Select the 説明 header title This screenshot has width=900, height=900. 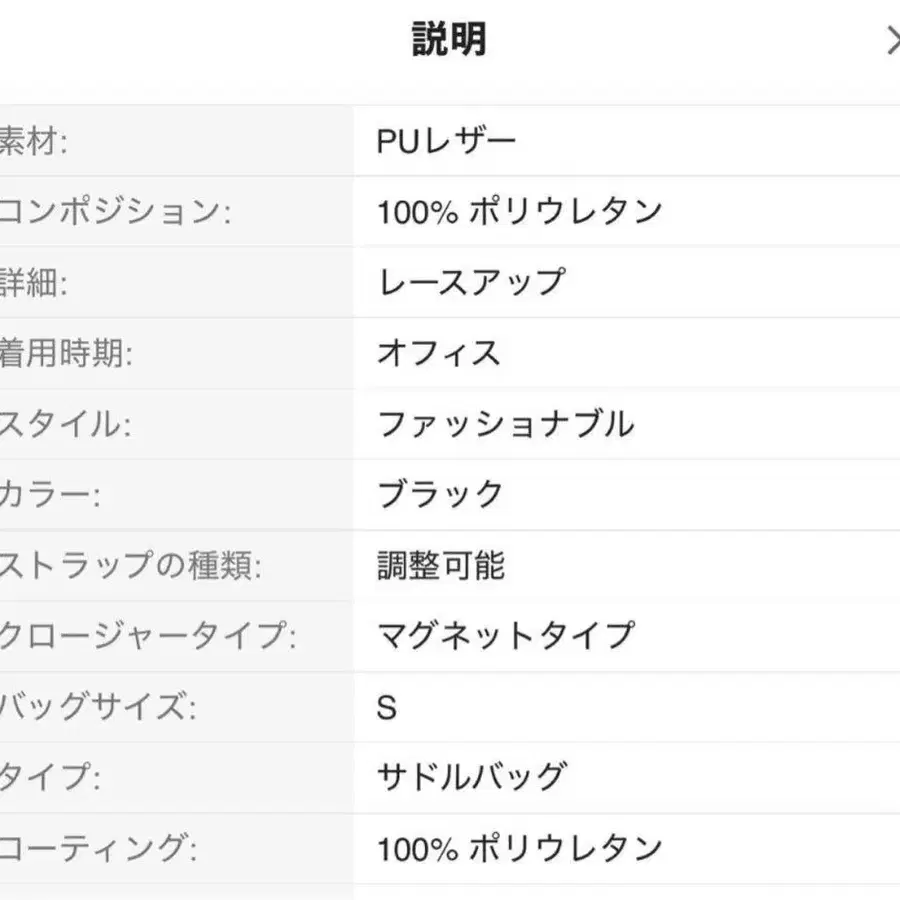point(448,38)
